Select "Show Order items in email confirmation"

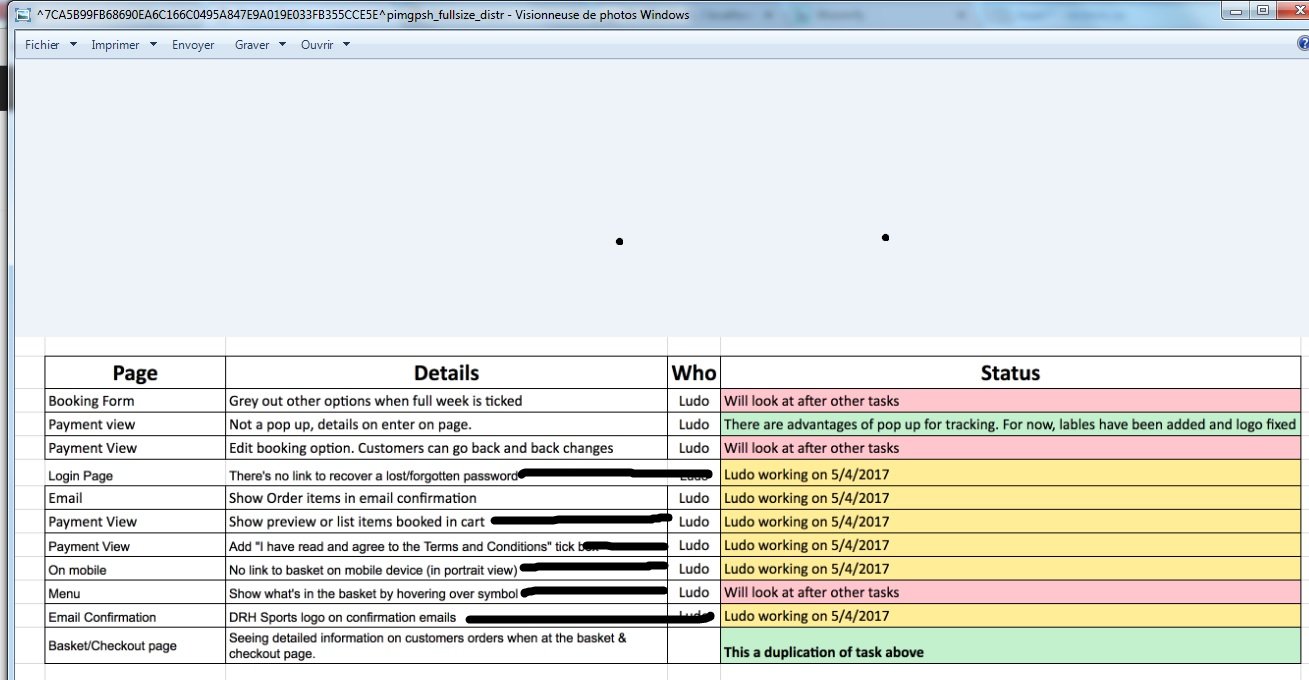[x=446, y=498]
